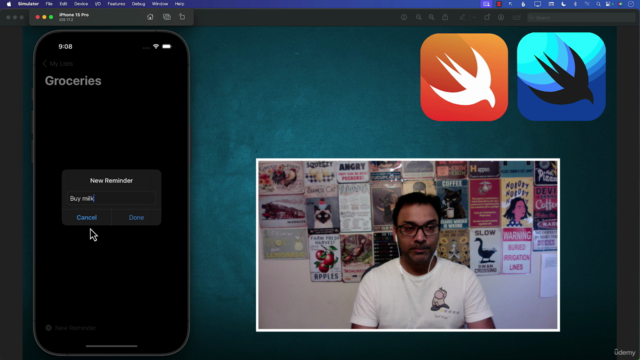
Task: Expand the markup pen dropdown arrow
Action: coord(474,18)
